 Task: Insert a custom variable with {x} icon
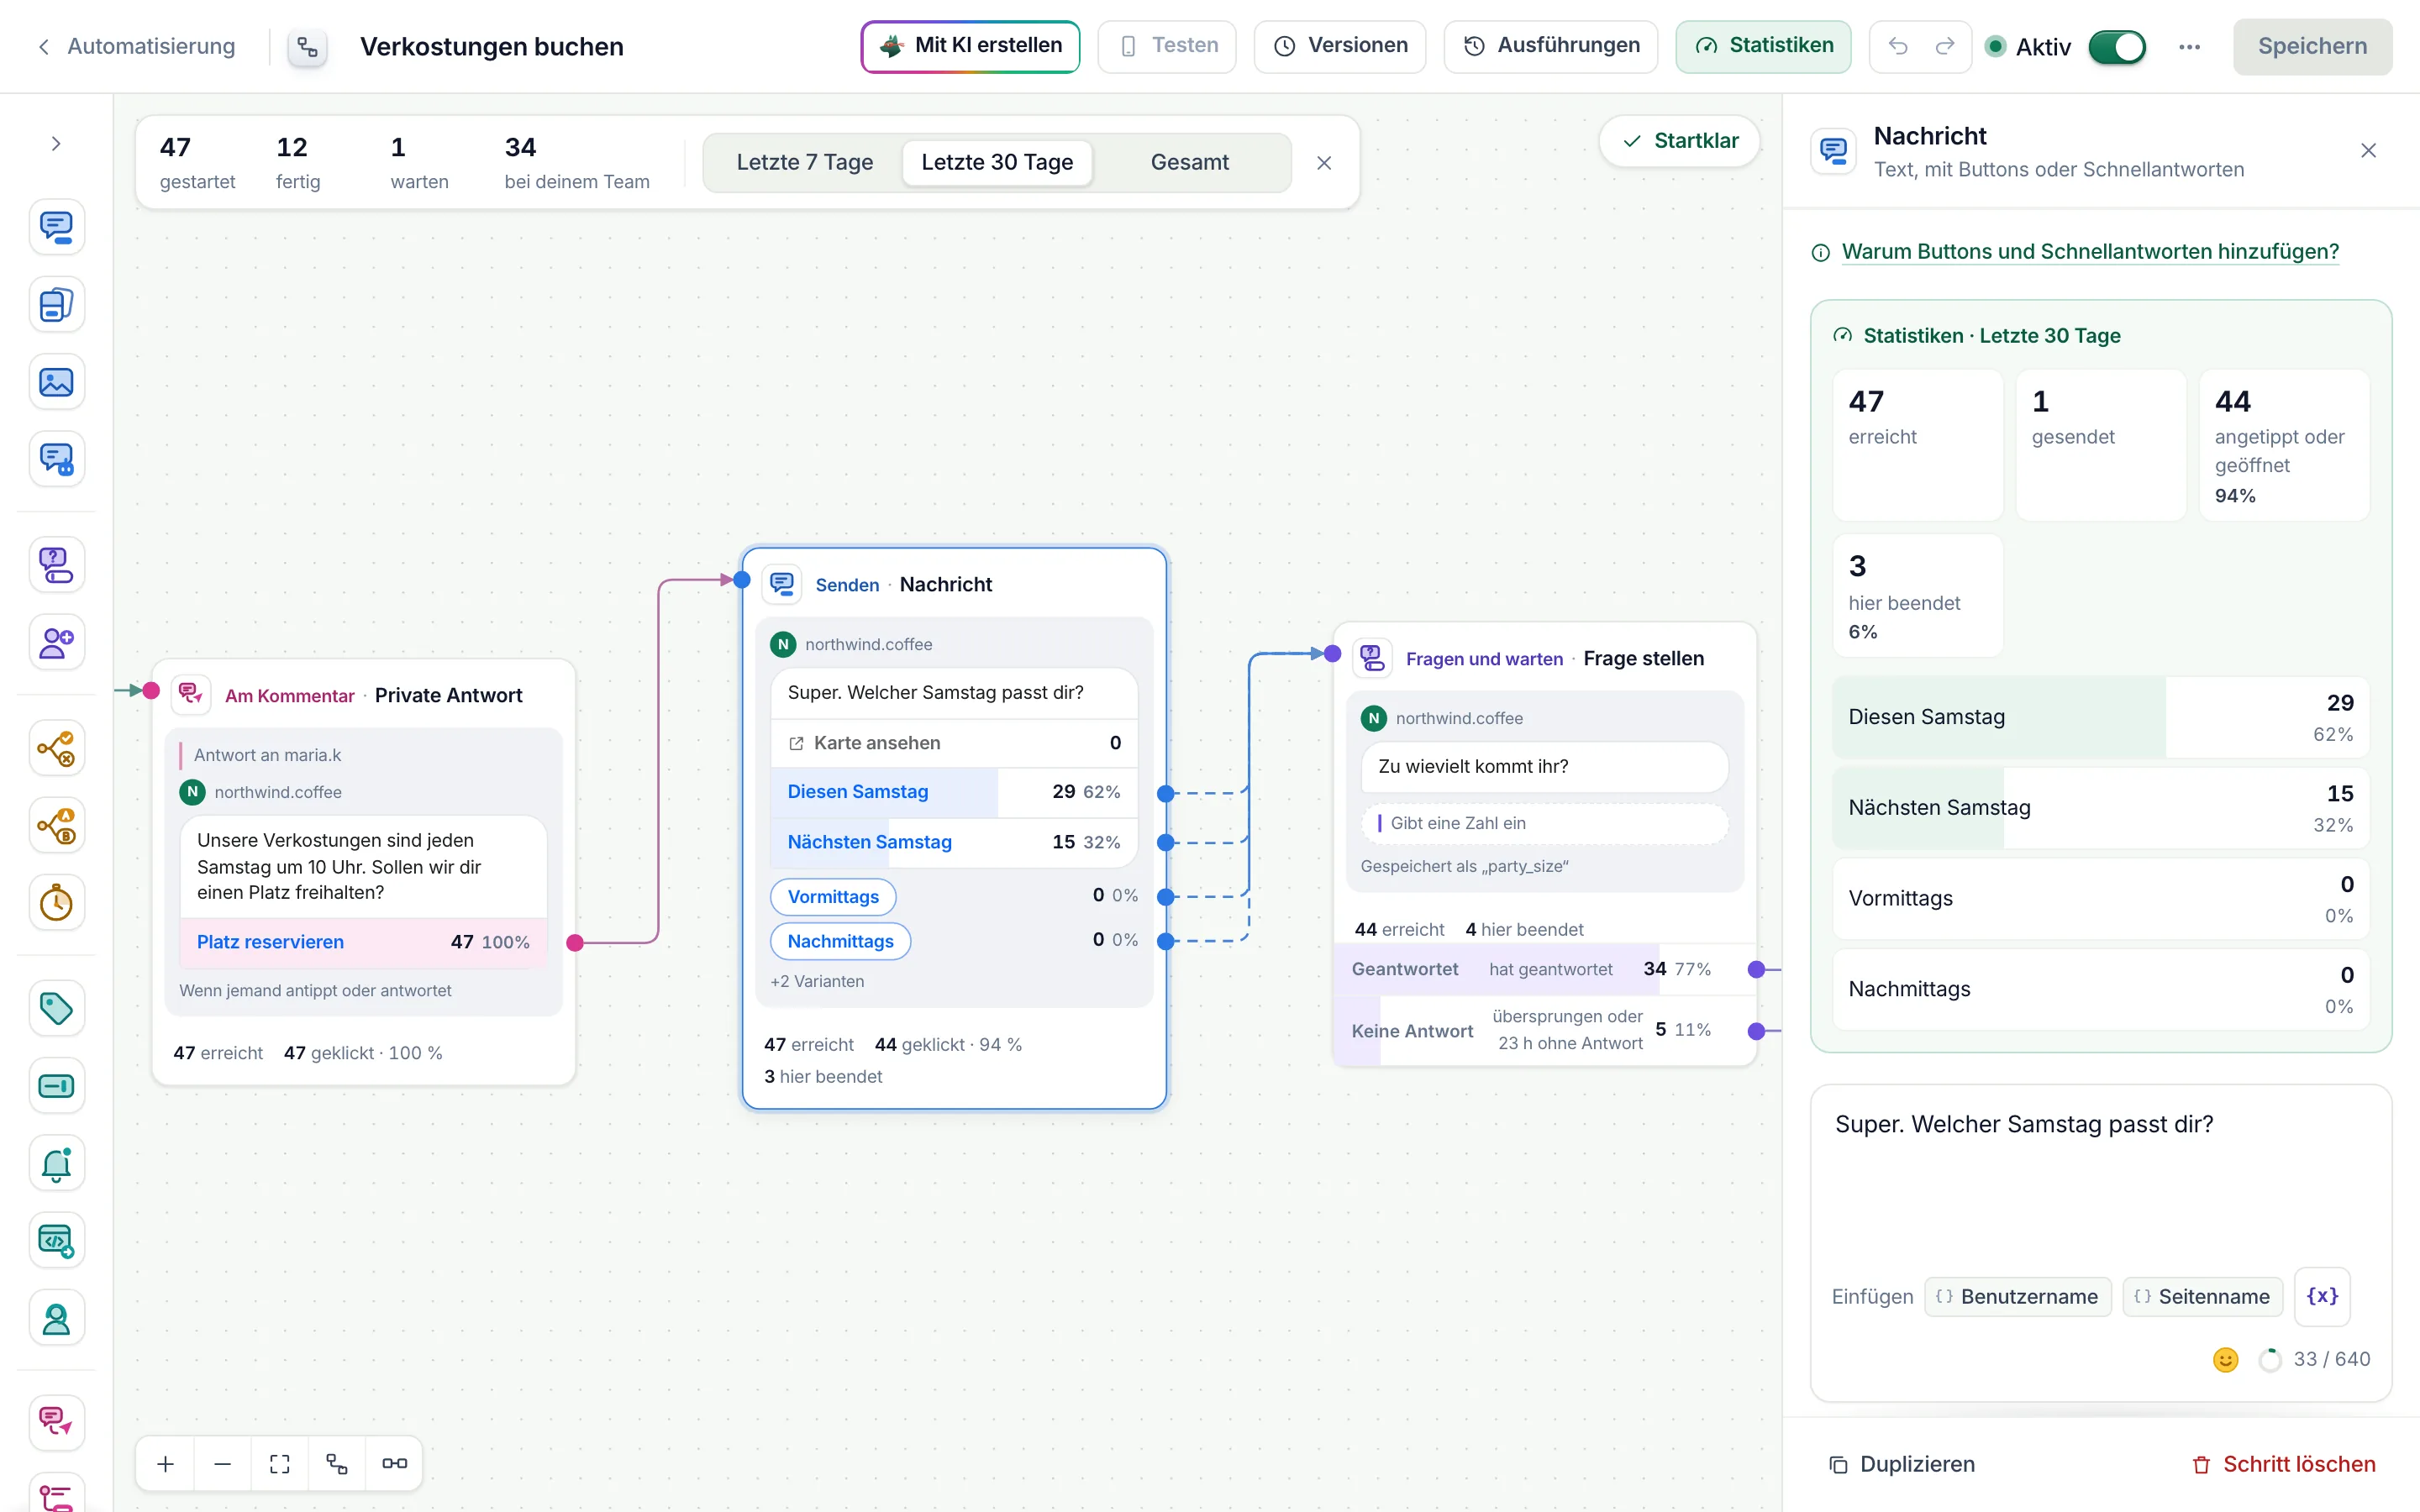pos(2322,1296)
